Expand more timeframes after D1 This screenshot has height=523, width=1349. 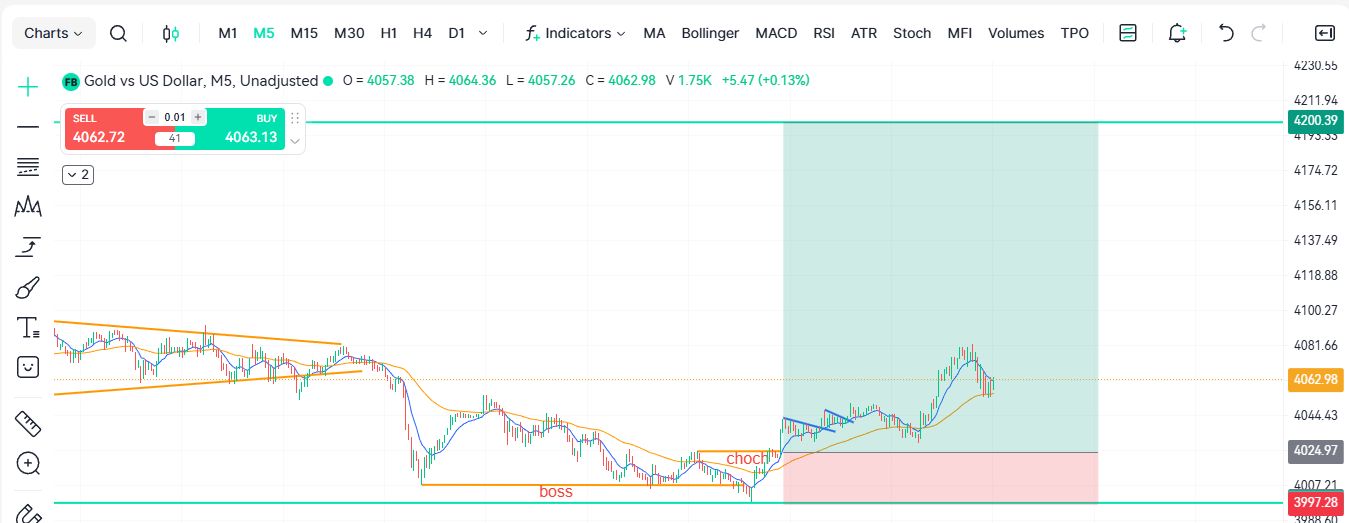(483, 33)
